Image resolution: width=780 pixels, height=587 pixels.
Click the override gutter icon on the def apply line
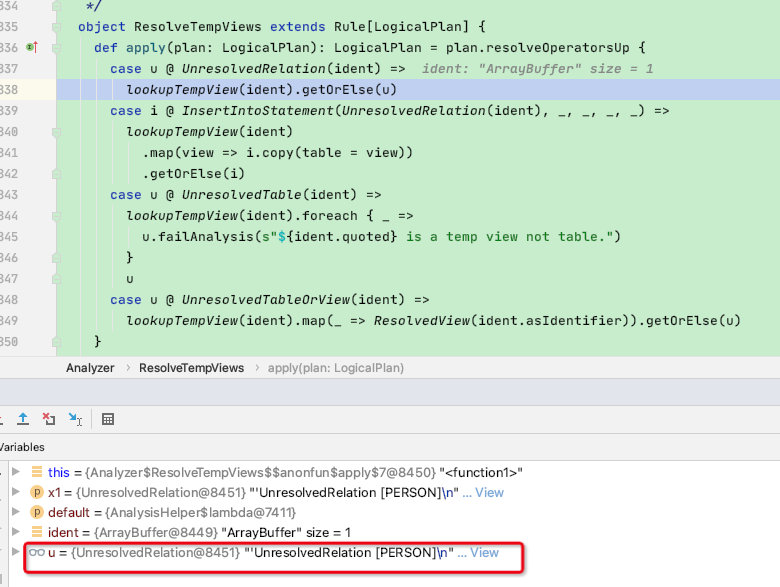[x=32, y=47]
